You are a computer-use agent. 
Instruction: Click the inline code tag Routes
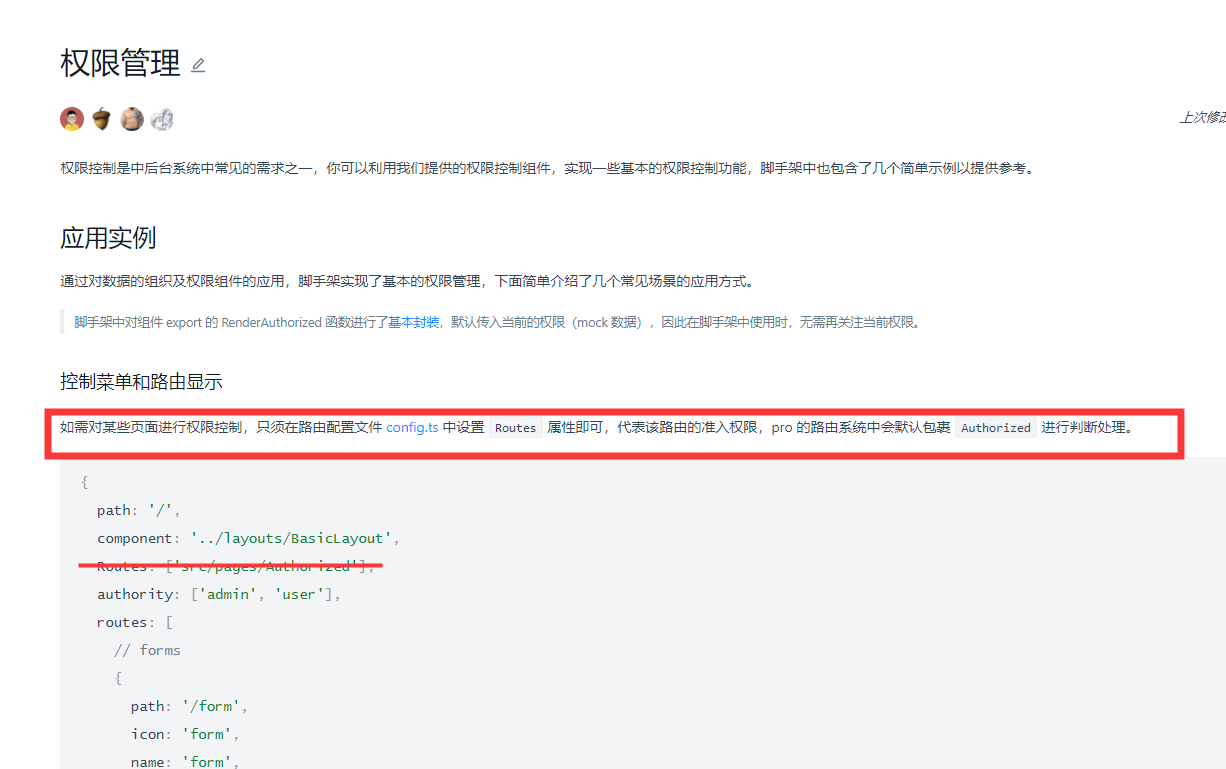click(x=515, y=427)
